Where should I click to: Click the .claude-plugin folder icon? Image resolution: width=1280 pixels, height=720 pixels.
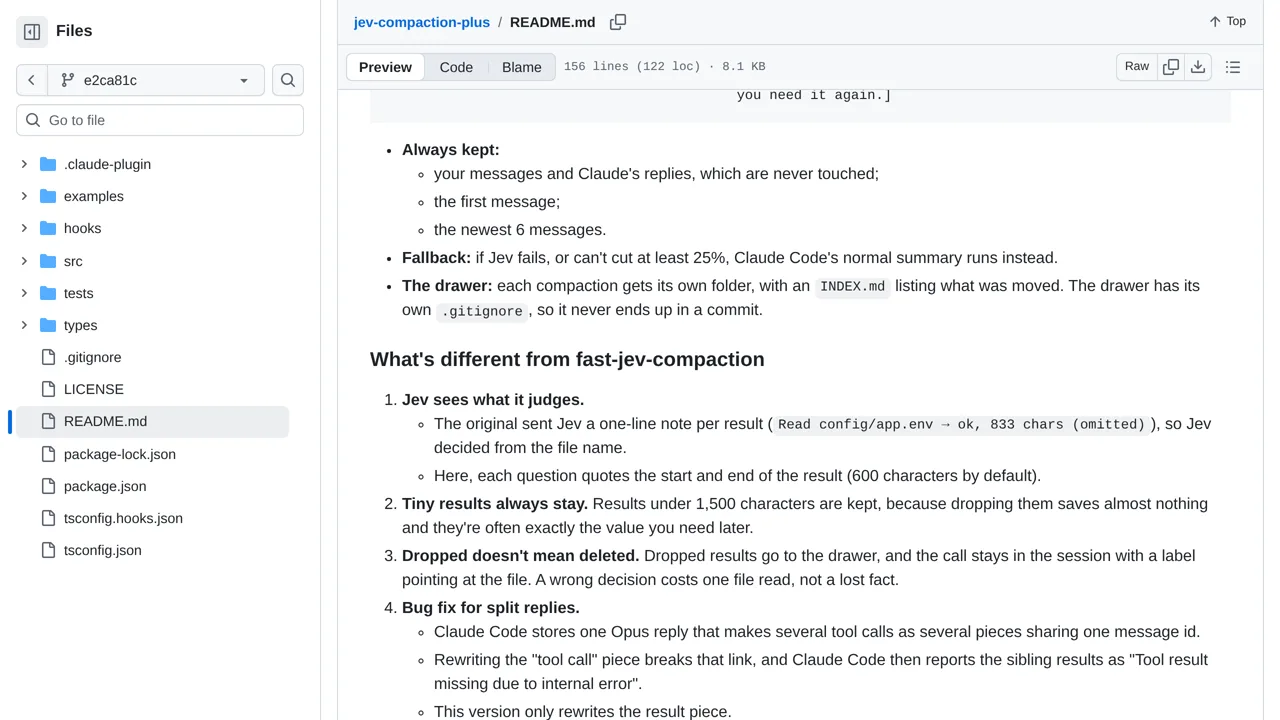pos(48,164)
